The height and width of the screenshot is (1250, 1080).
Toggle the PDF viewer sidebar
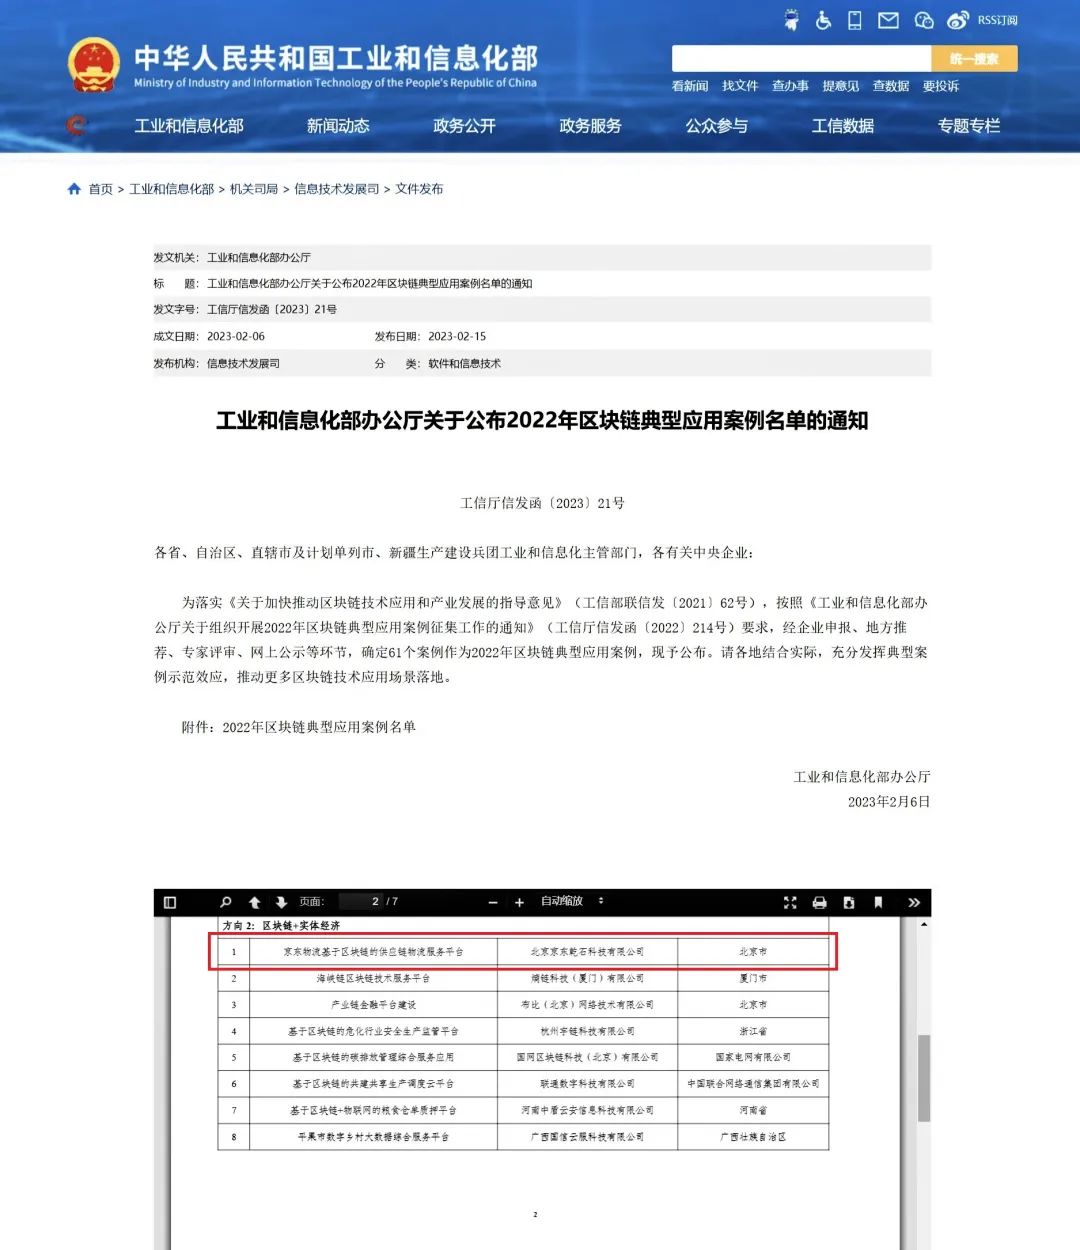coord(170,902)
